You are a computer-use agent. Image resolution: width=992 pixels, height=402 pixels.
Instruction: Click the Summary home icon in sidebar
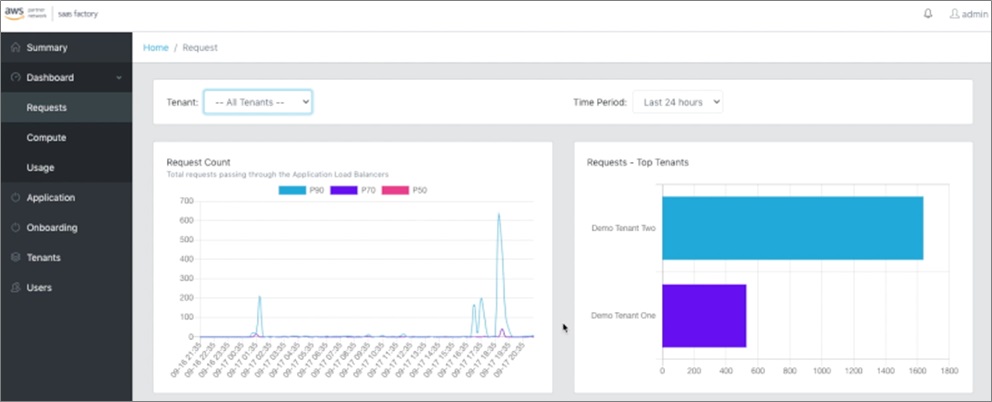[16, 47]
